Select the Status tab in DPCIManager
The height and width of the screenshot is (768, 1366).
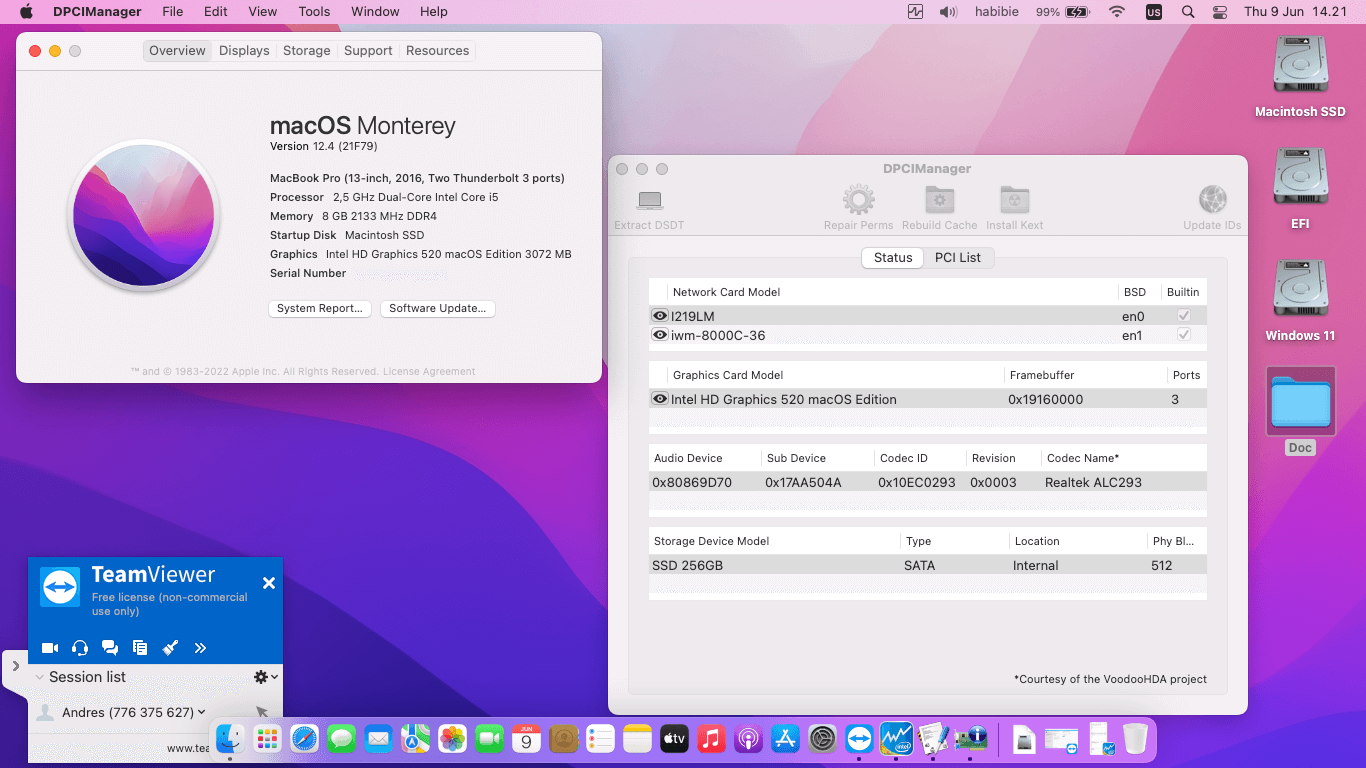(x=893, y=257)
